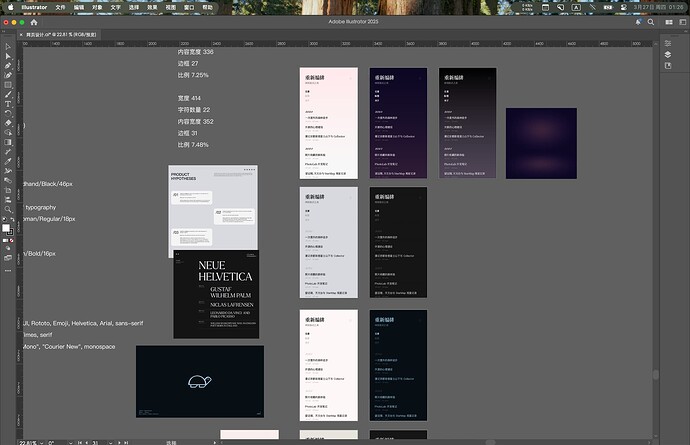The height and width of the screenshot is (445, 690).
Task: Select the turtle logo dark artboard
Action: 200,382
